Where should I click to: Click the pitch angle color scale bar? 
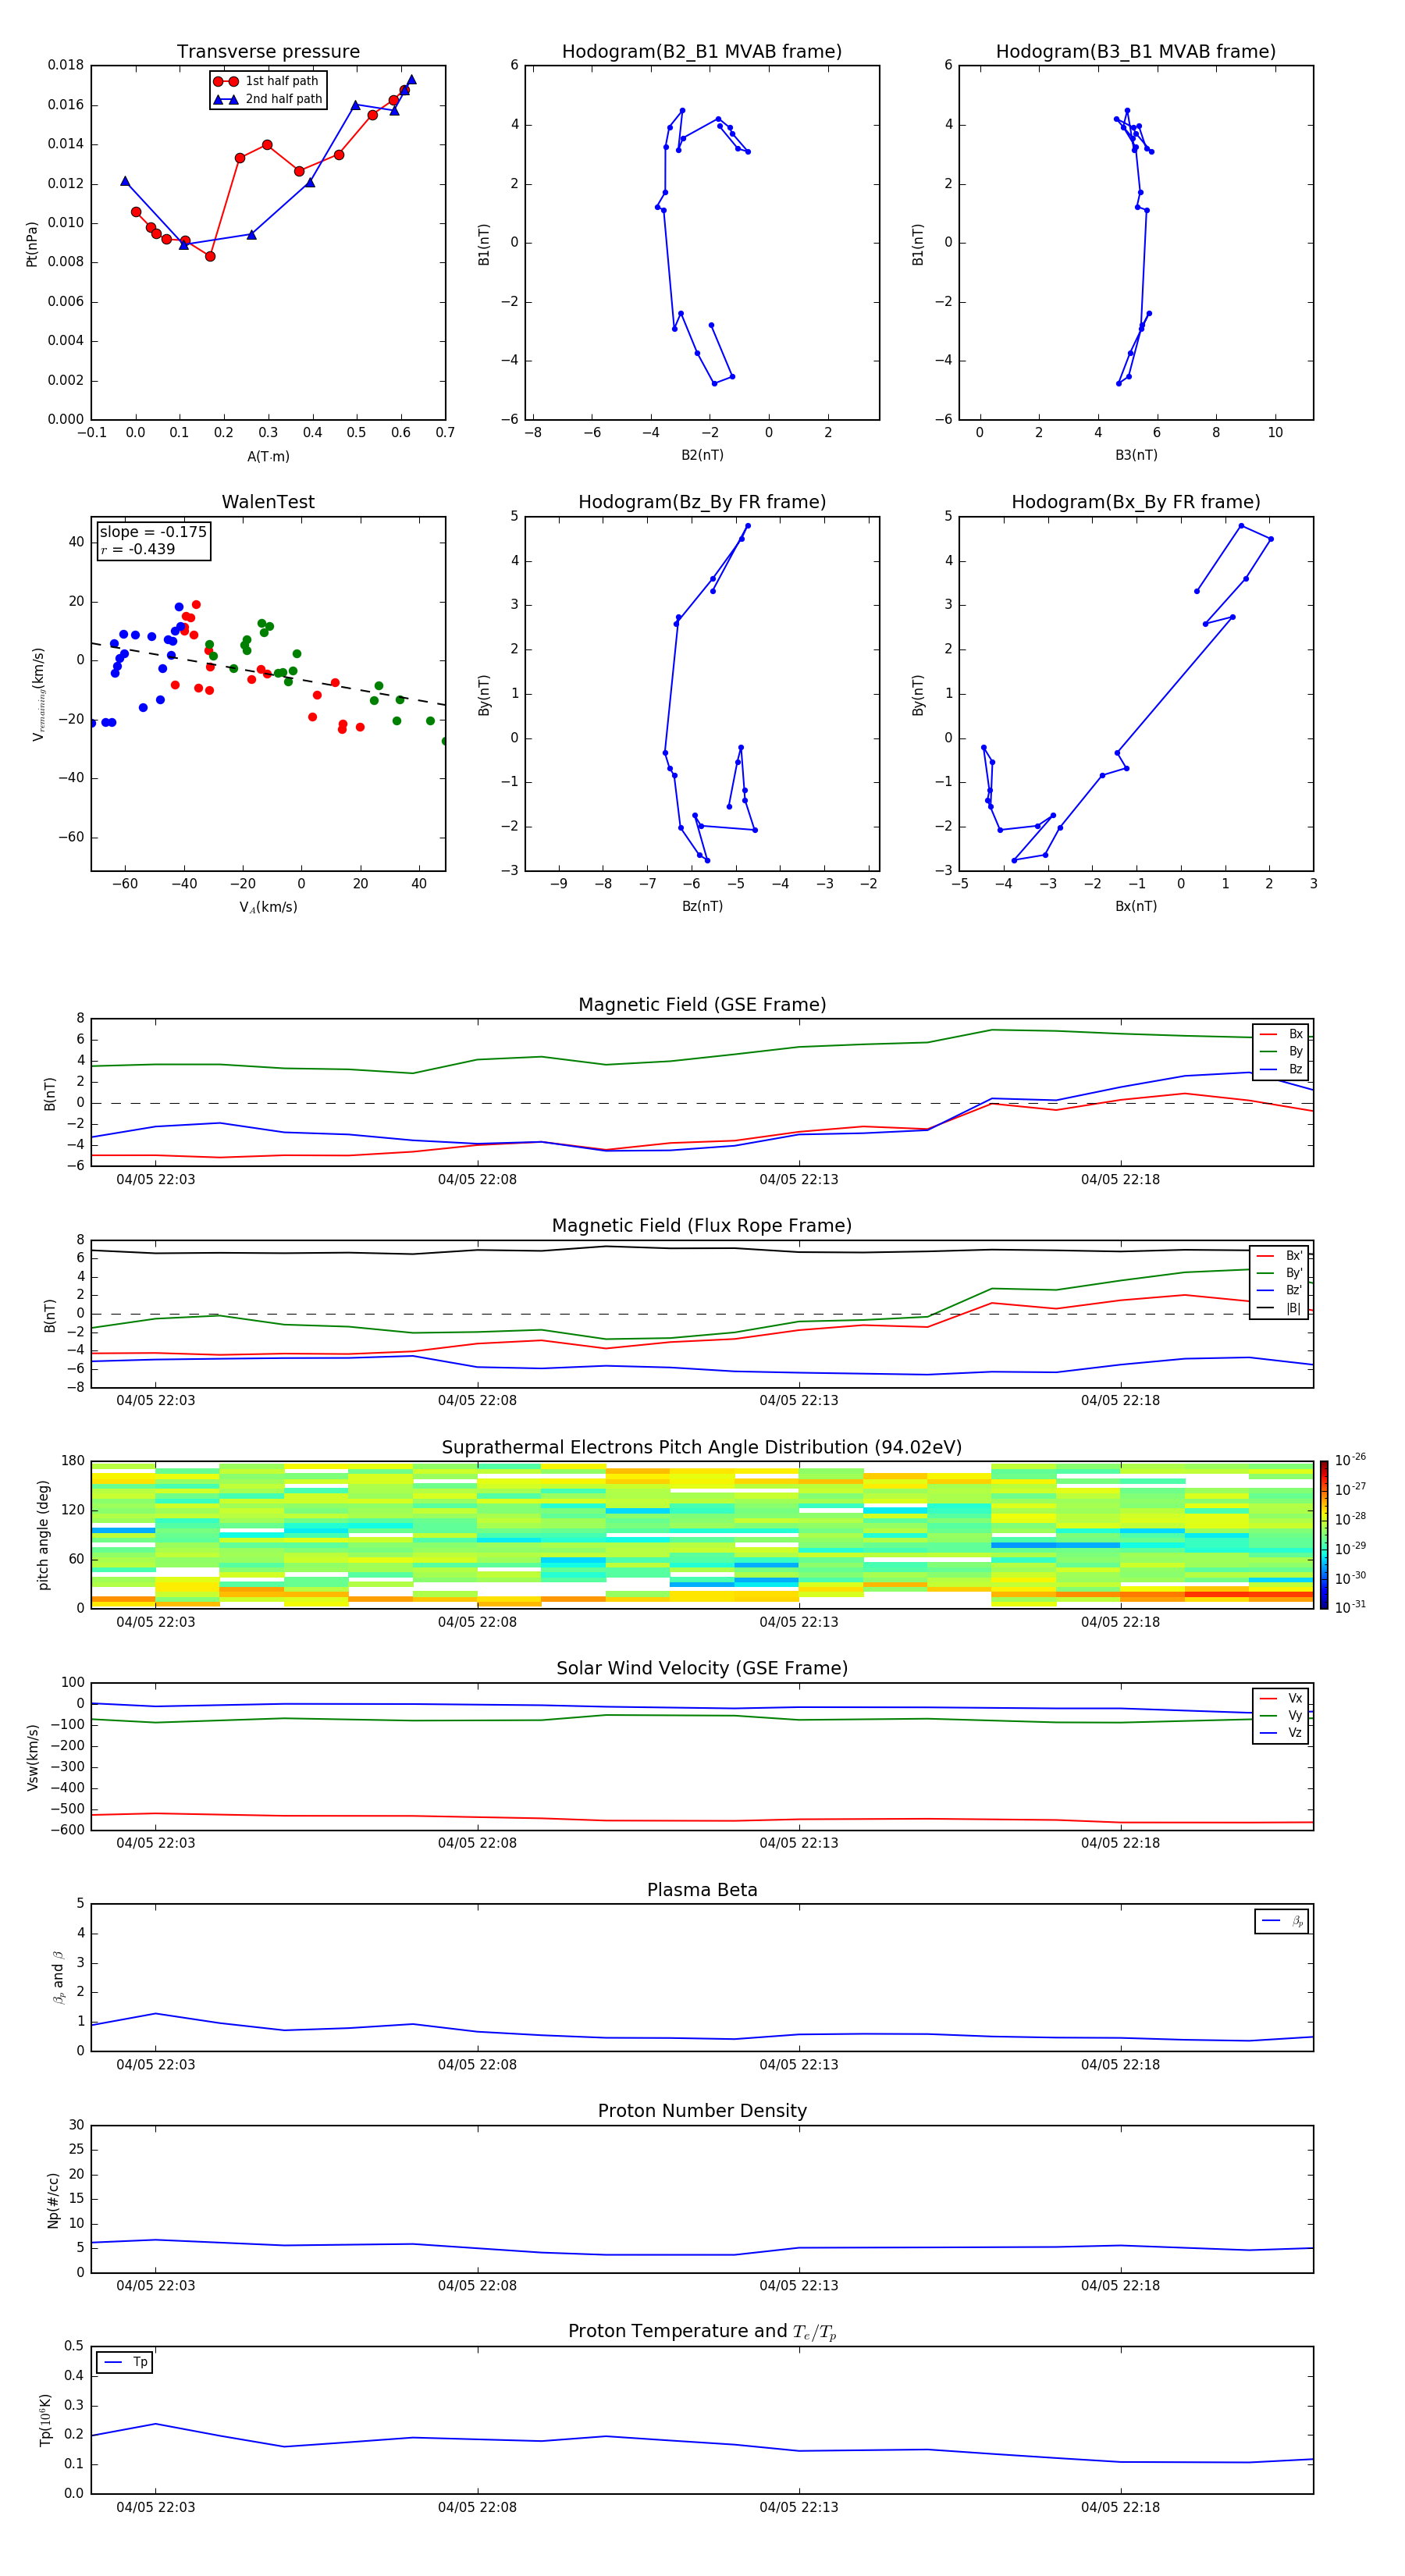tap(1324, 1535)
